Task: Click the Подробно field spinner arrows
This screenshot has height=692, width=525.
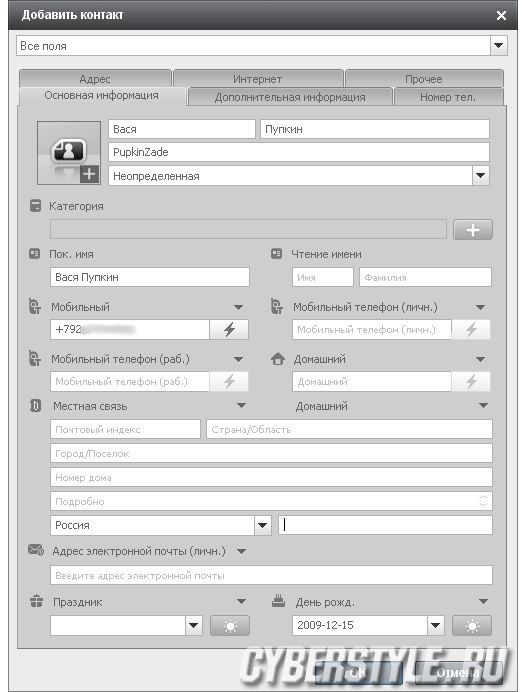Action: tap(484, 501)
